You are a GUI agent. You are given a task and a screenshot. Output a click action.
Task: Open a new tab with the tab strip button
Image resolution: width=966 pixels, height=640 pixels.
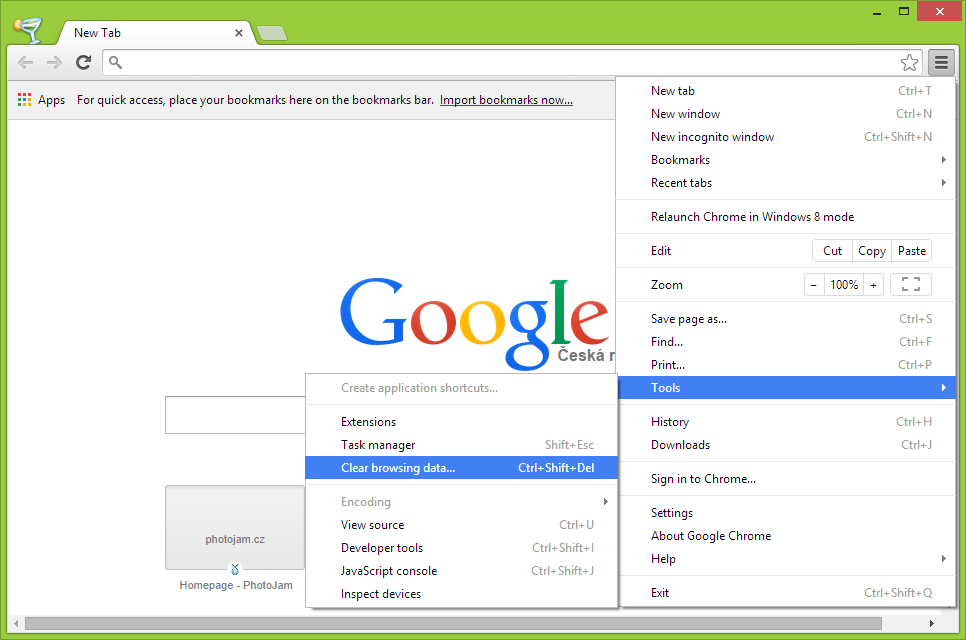(x=272, y=33)
